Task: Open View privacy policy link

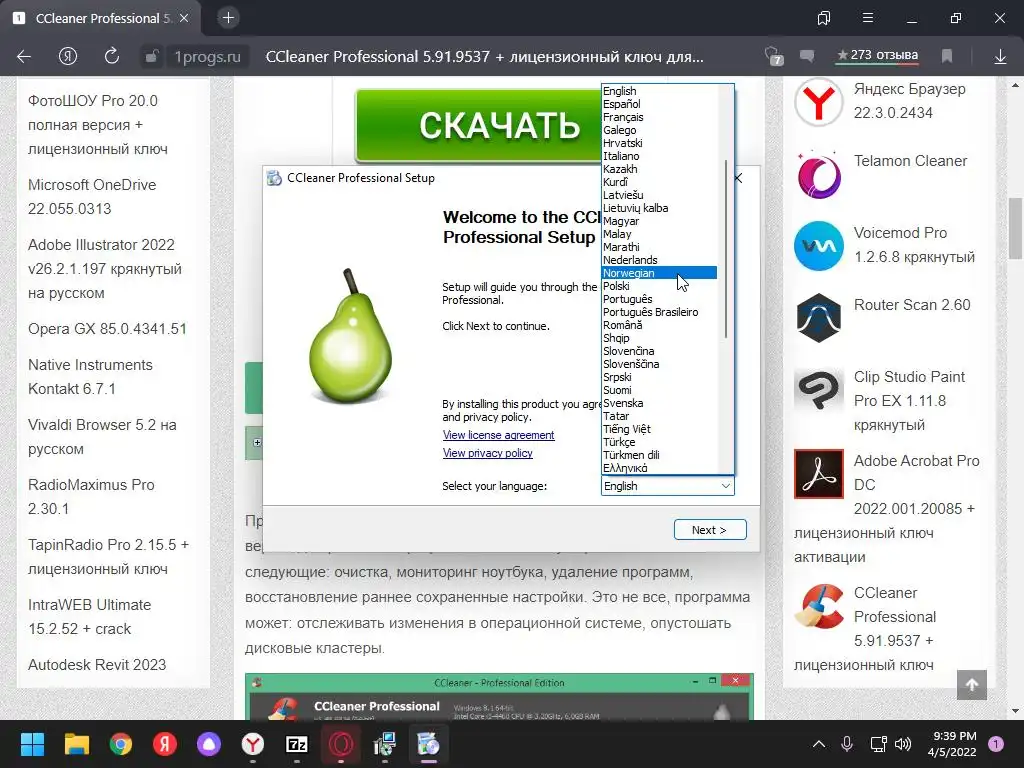Action: click(x=487, y=453)
